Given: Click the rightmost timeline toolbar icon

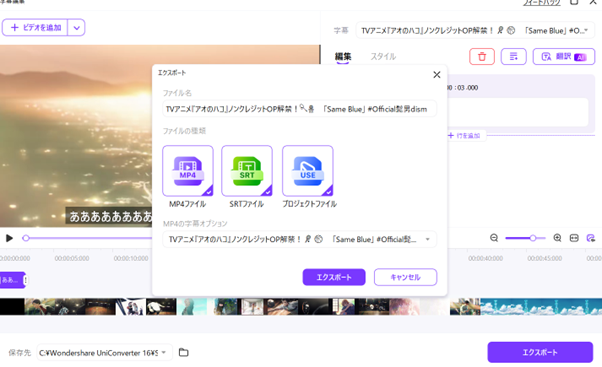Looking at the screenshot, I should [590, 238].
